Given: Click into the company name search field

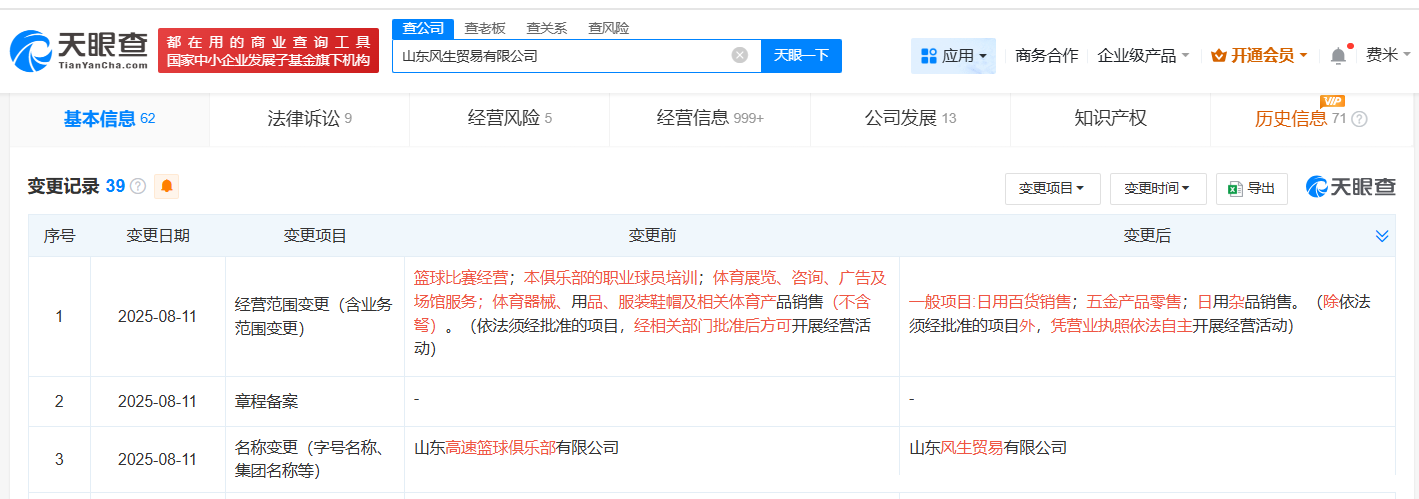Looking at the screenshot, I should coord(560,56).
